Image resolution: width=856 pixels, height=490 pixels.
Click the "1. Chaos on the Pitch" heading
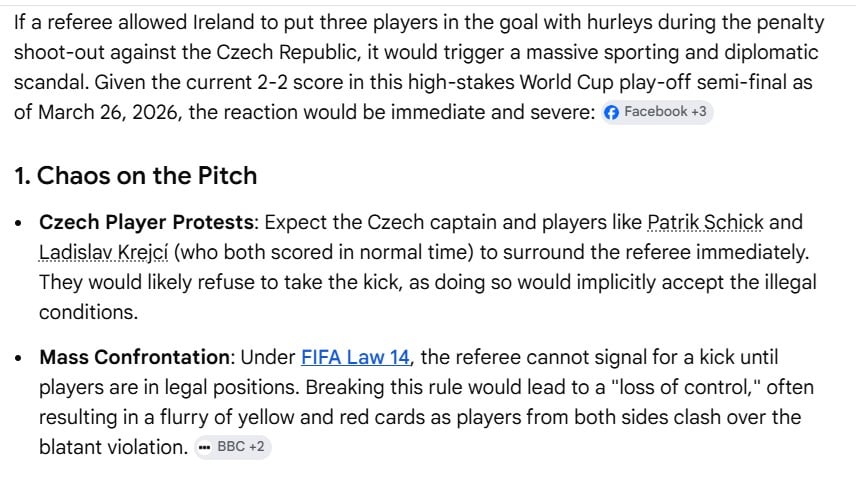[x=135, y=176]
